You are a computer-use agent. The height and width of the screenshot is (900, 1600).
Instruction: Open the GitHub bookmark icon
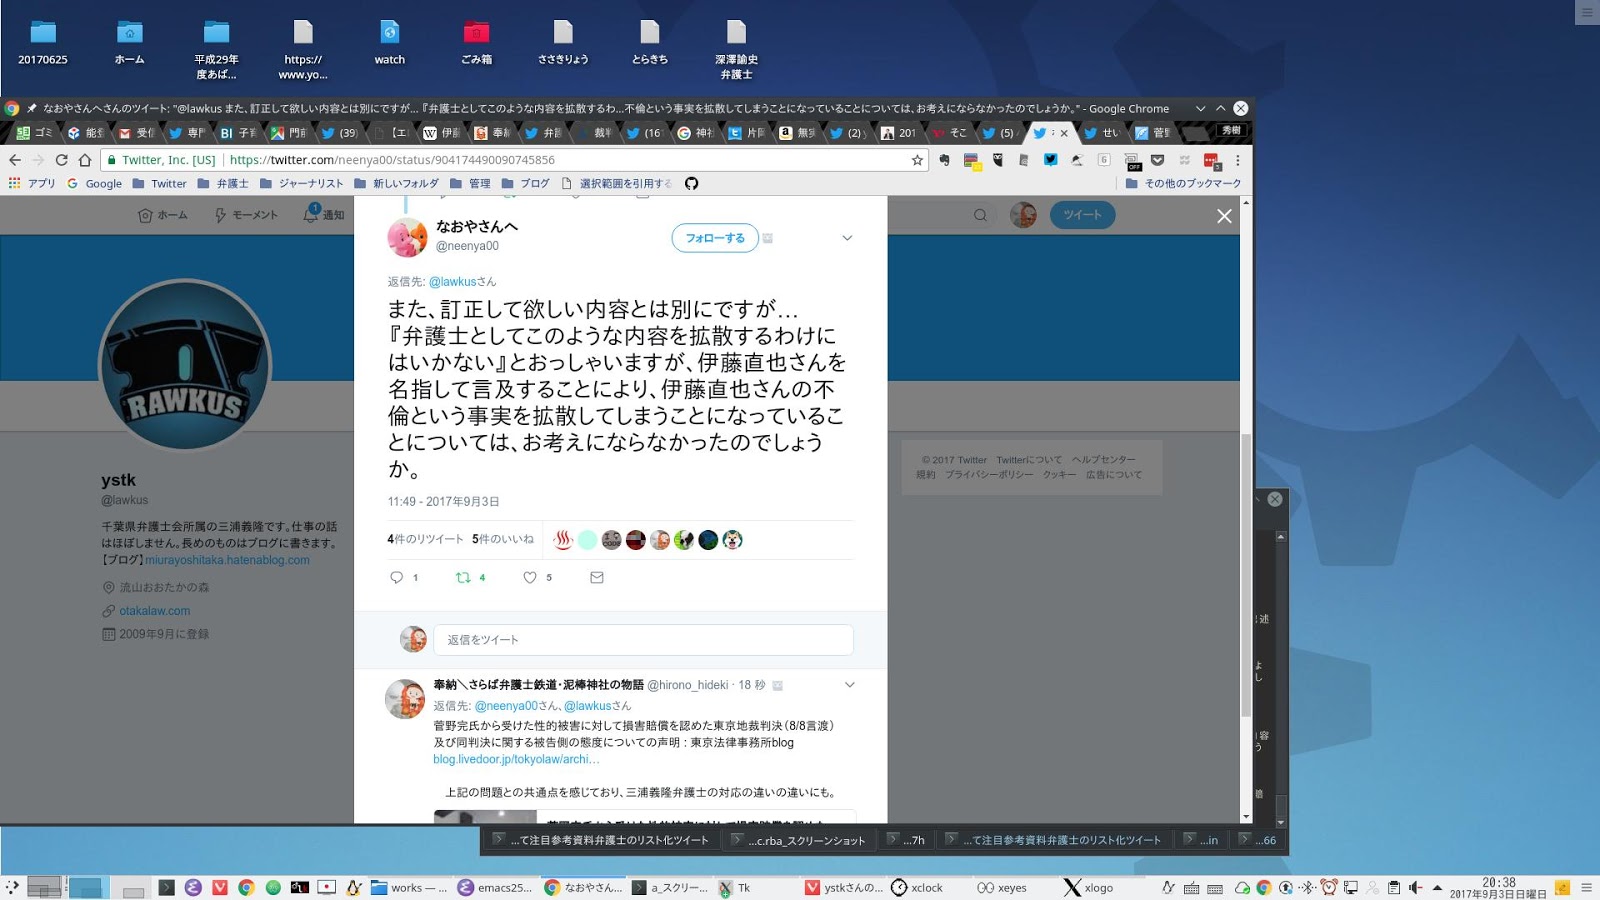(x=691, y=183)
